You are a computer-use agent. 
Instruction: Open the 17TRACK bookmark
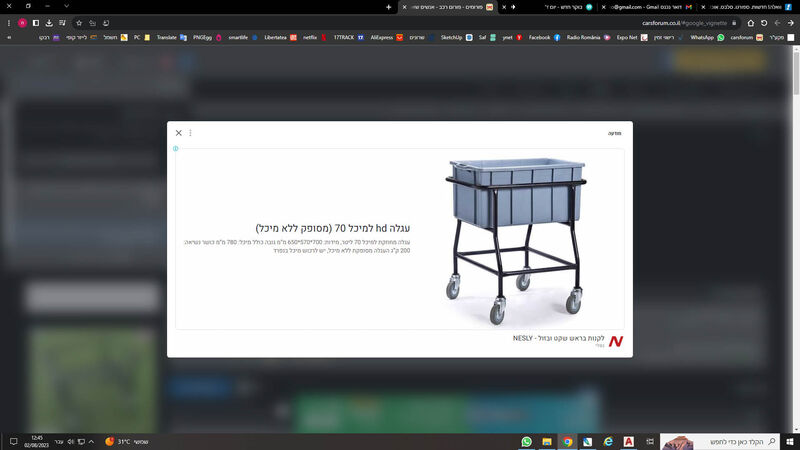click(x=348, y=37)
